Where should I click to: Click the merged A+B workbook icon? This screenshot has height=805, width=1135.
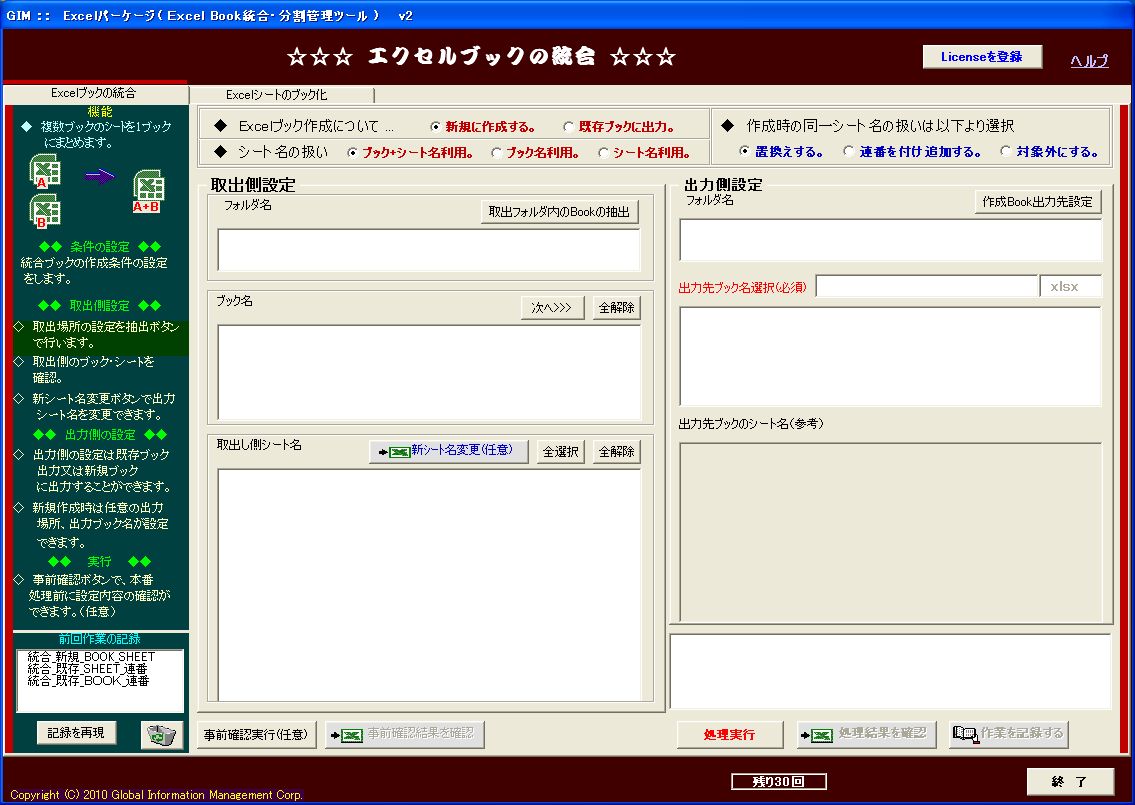[148, 191]
